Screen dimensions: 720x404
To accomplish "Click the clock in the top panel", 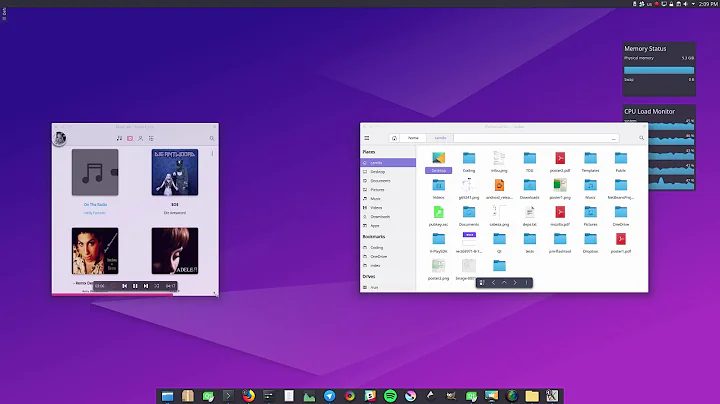I will click(708, 4).
